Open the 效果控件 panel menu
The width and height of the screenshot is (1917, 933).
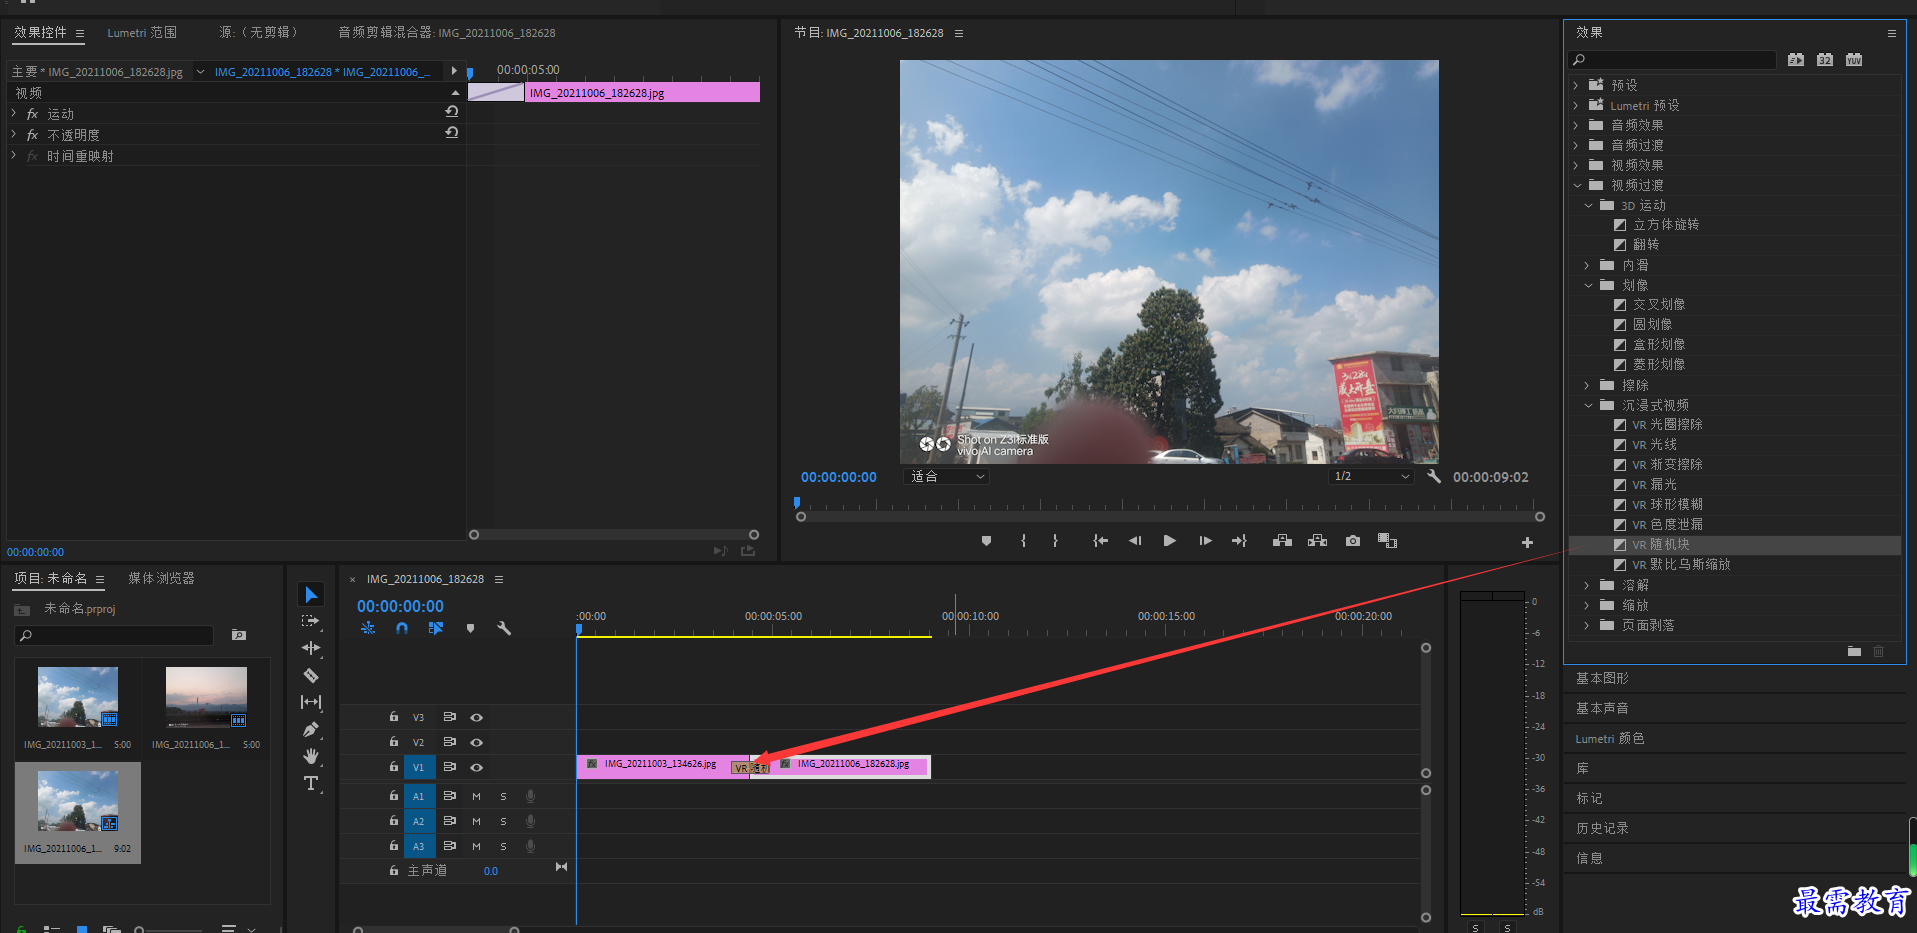click(x=80, y=33)
